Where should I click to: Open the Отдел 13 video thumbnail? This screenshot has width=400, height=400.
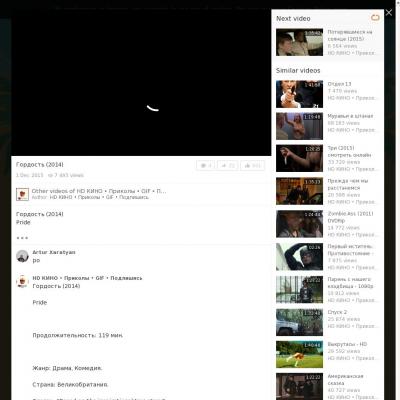(299, 94)
